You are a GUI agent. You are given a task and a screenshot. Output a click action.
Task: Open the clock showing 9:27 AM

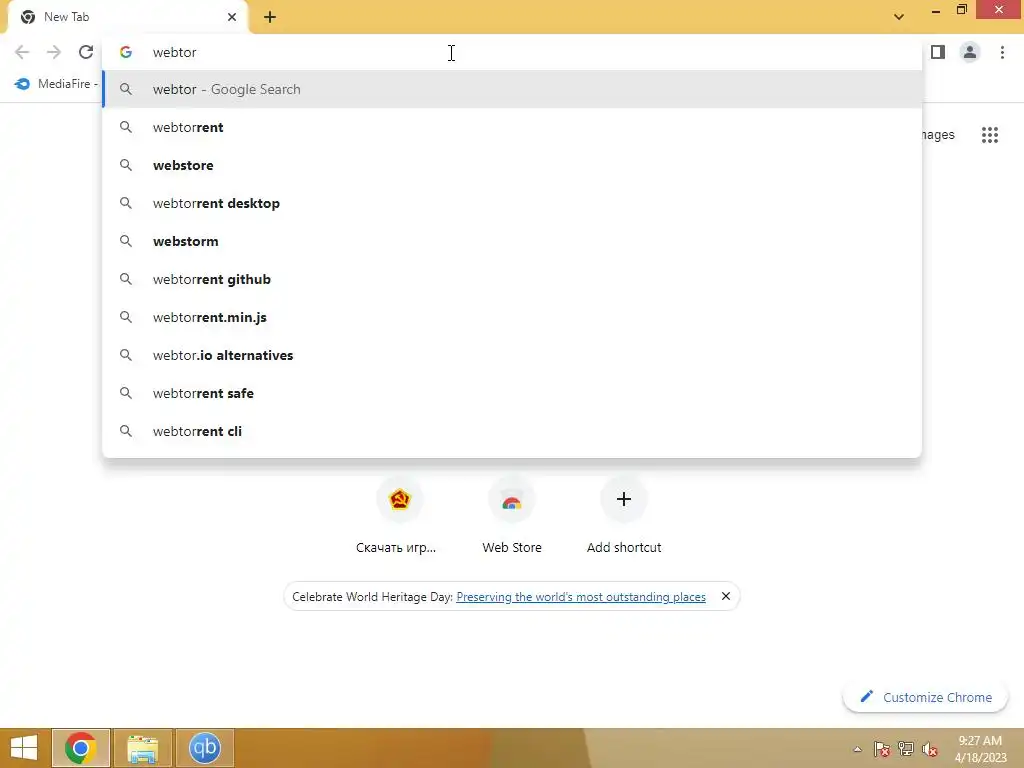tap(980, 749)
